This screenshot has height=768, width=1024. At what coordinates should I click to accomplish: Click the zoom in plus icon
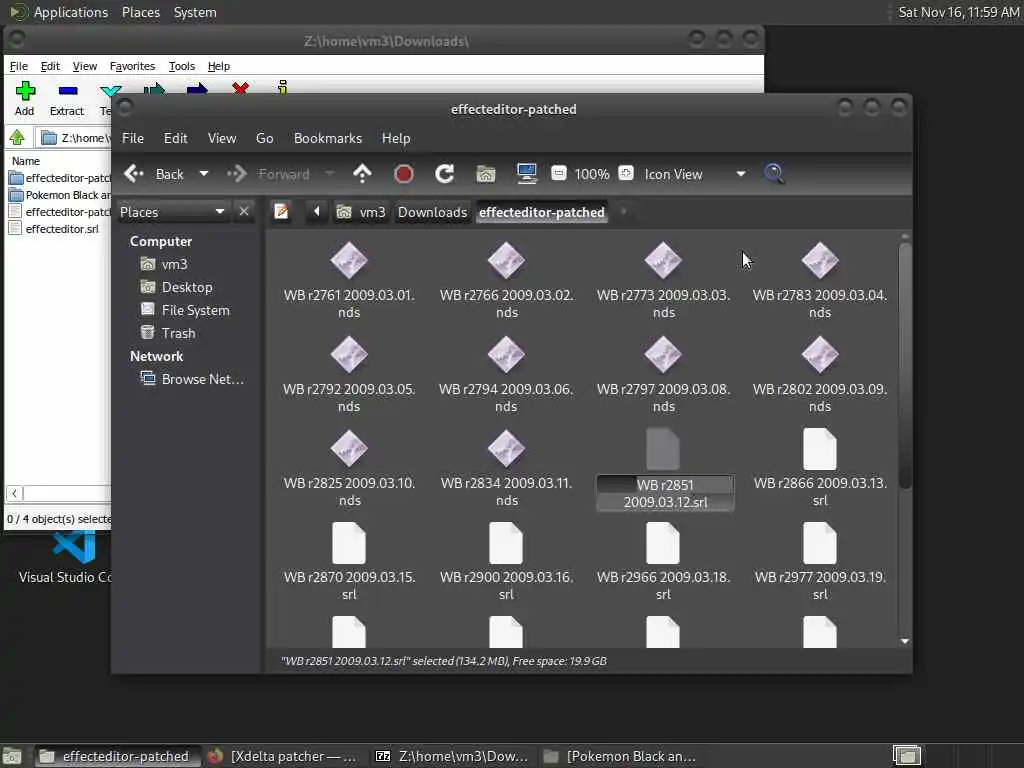pos(626,173)
